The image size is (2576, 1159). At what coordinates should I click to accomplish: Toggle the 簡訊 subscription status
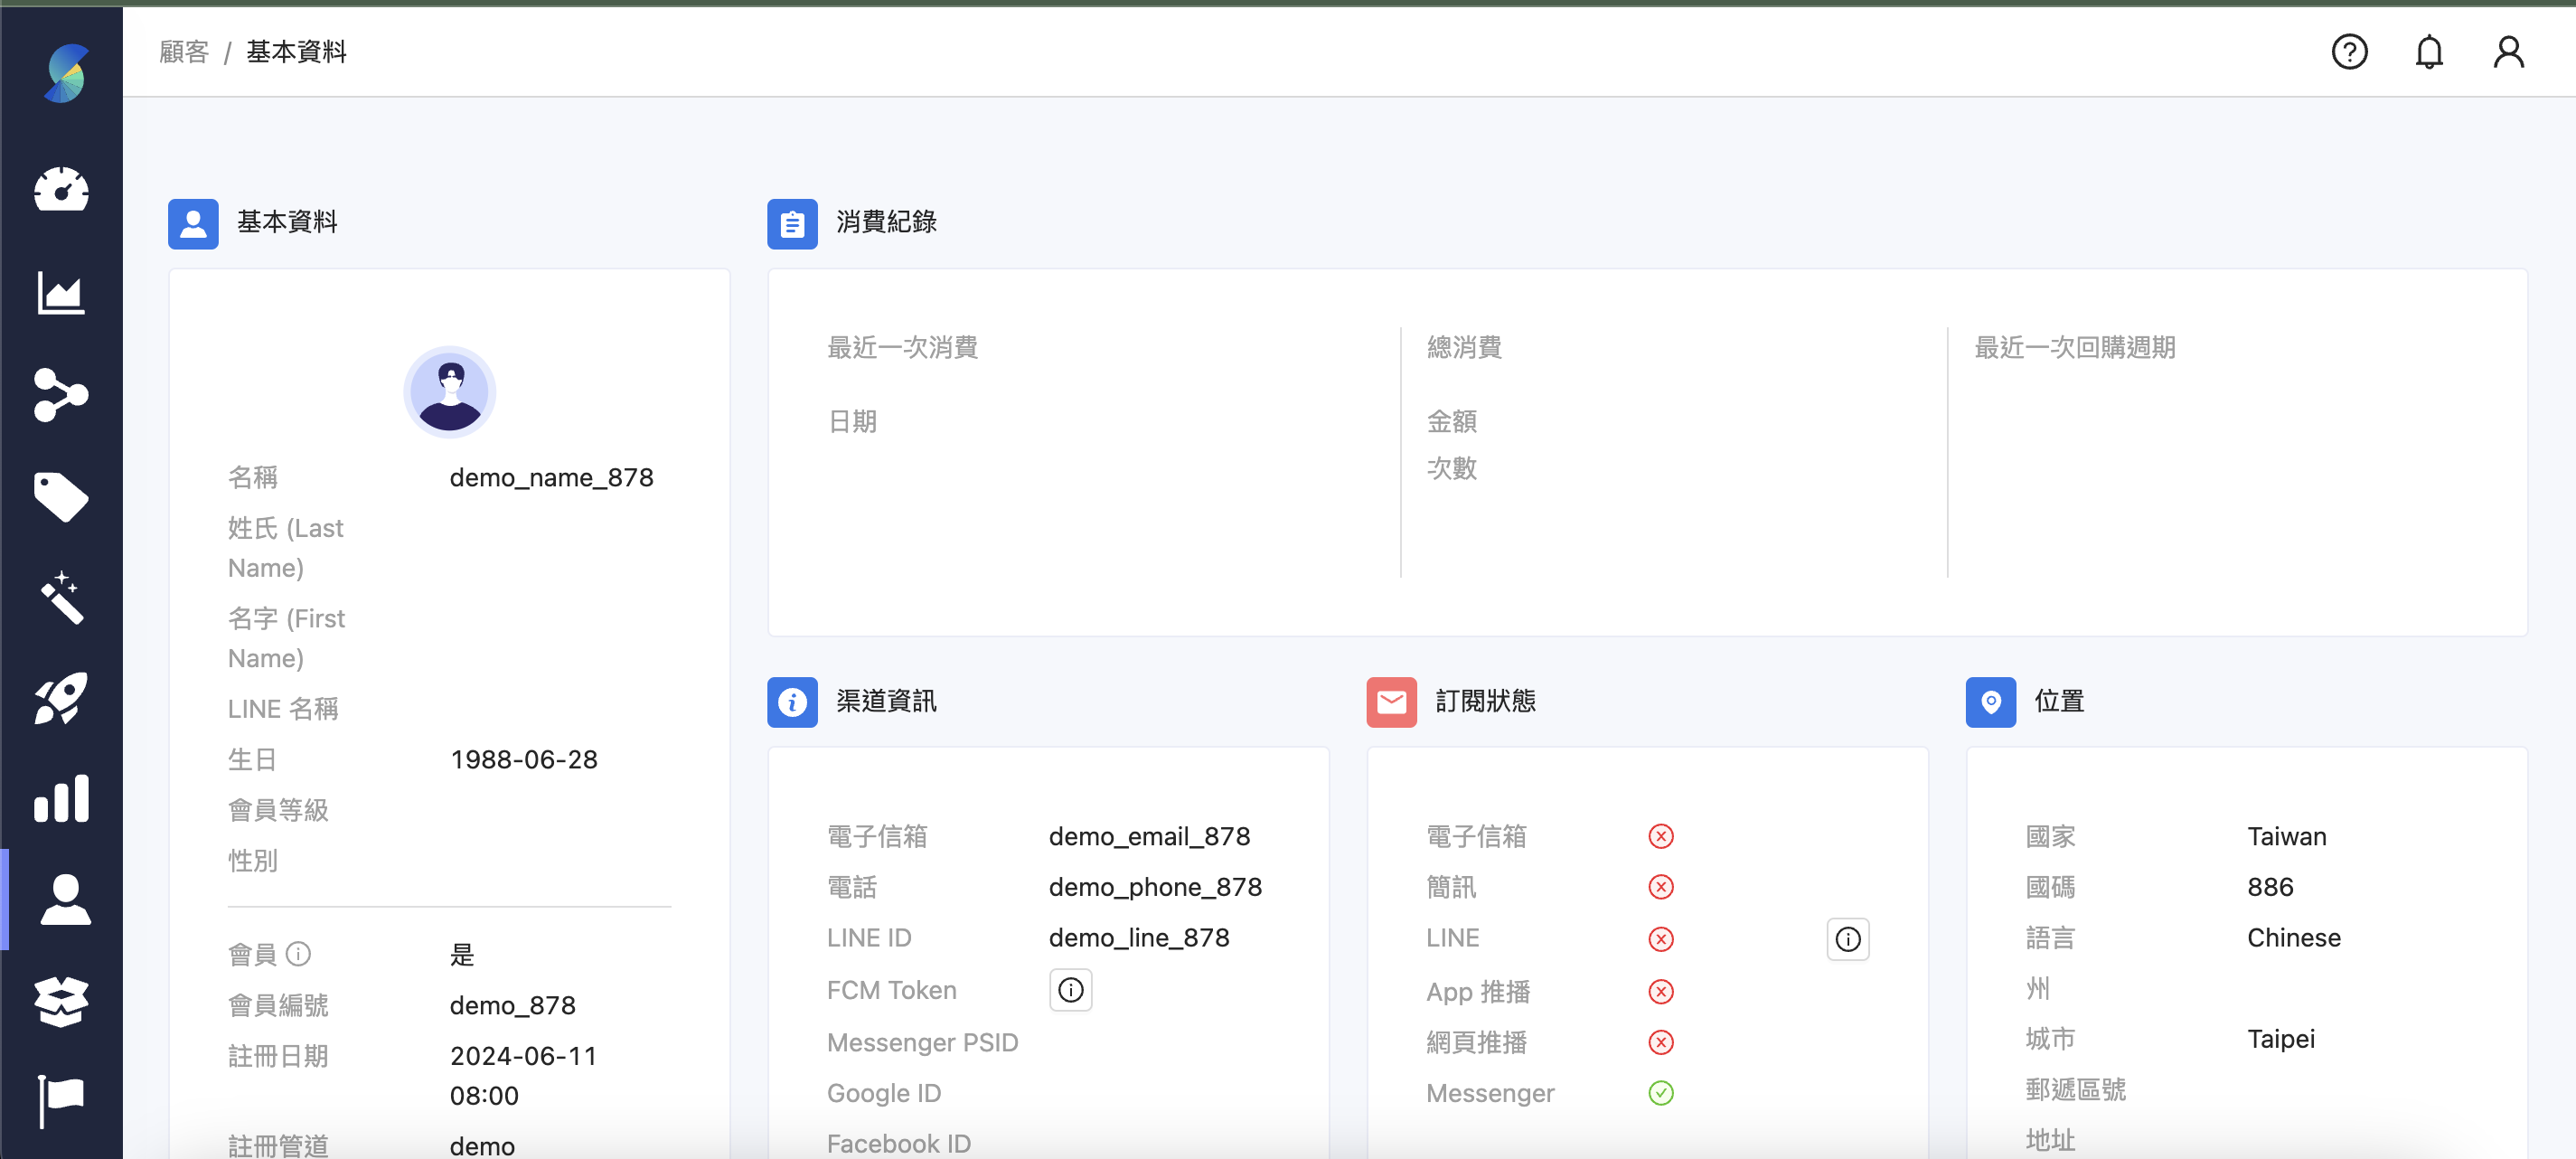tap(1661, 887)
